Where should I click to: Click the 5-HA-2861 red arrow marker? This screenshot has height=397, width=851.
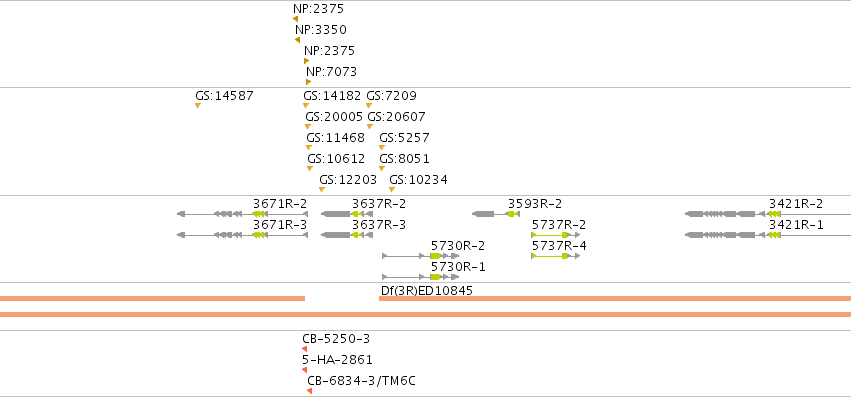click(x=304, y=370)
